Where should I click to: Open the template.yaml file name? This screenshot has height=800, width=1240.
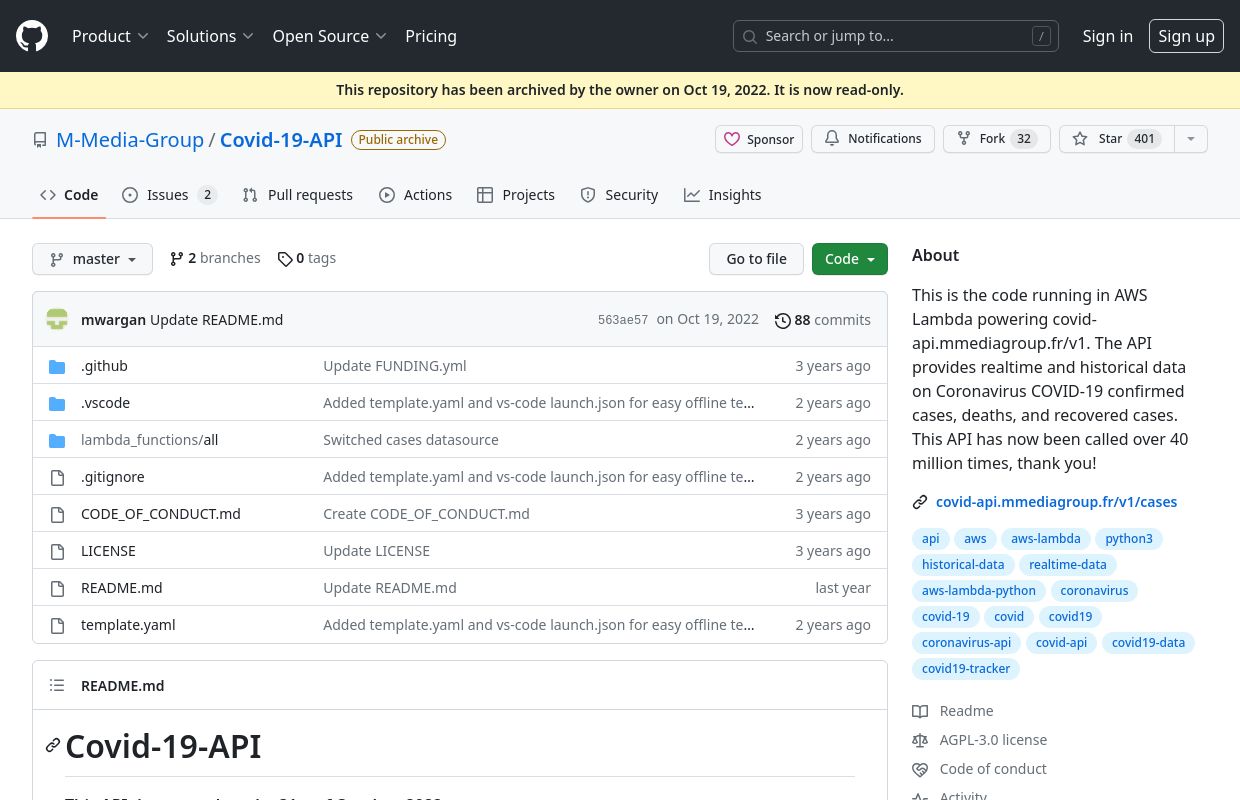[128, 625]
